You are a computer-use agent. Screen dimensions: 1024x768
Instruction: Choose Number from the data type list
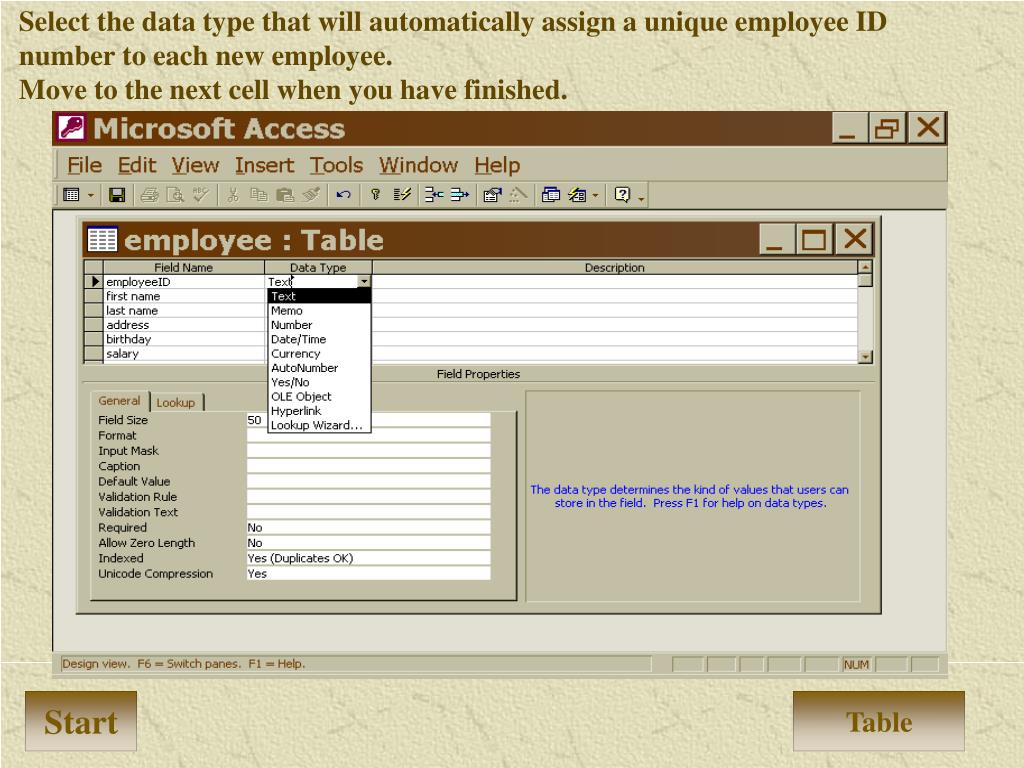[x=319, y=325]
